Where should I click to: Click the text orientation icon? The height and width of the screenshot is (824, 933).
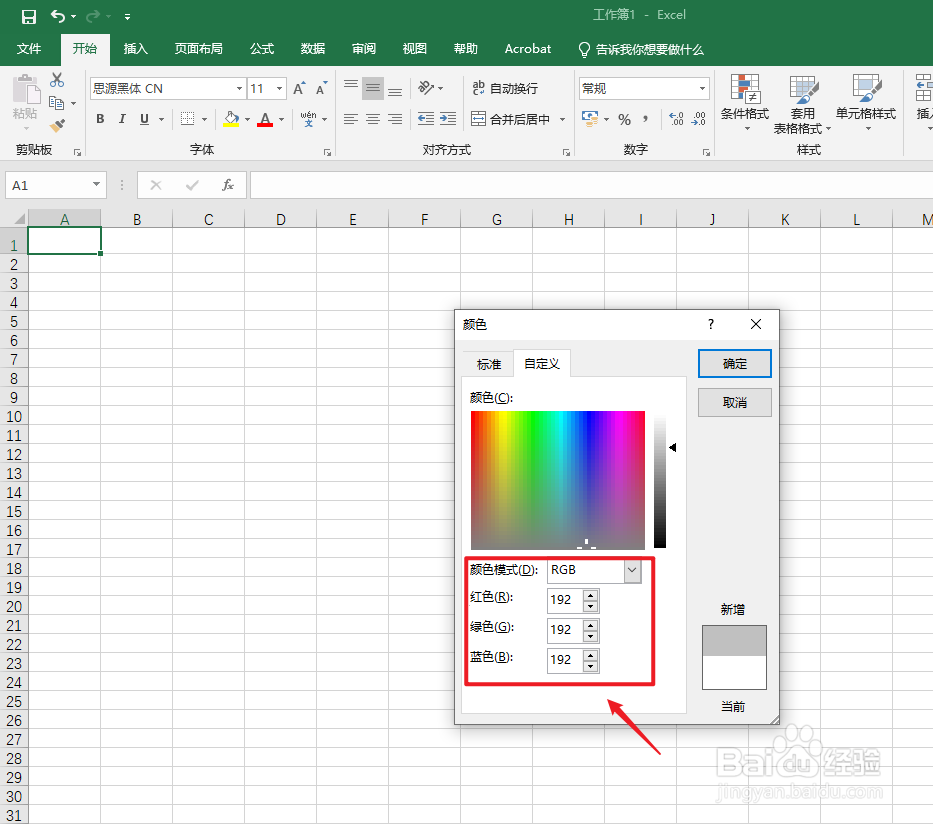426,88
